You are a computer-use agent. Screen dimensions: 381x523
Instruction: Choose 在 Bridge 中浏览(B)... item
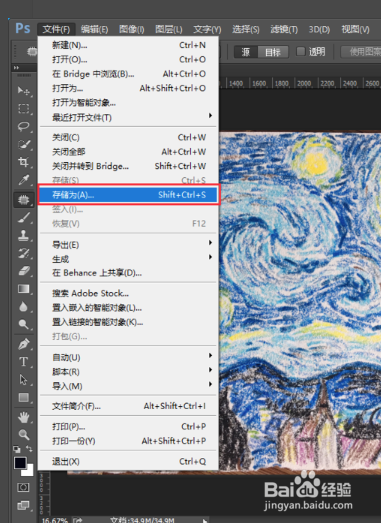point(128,74)
